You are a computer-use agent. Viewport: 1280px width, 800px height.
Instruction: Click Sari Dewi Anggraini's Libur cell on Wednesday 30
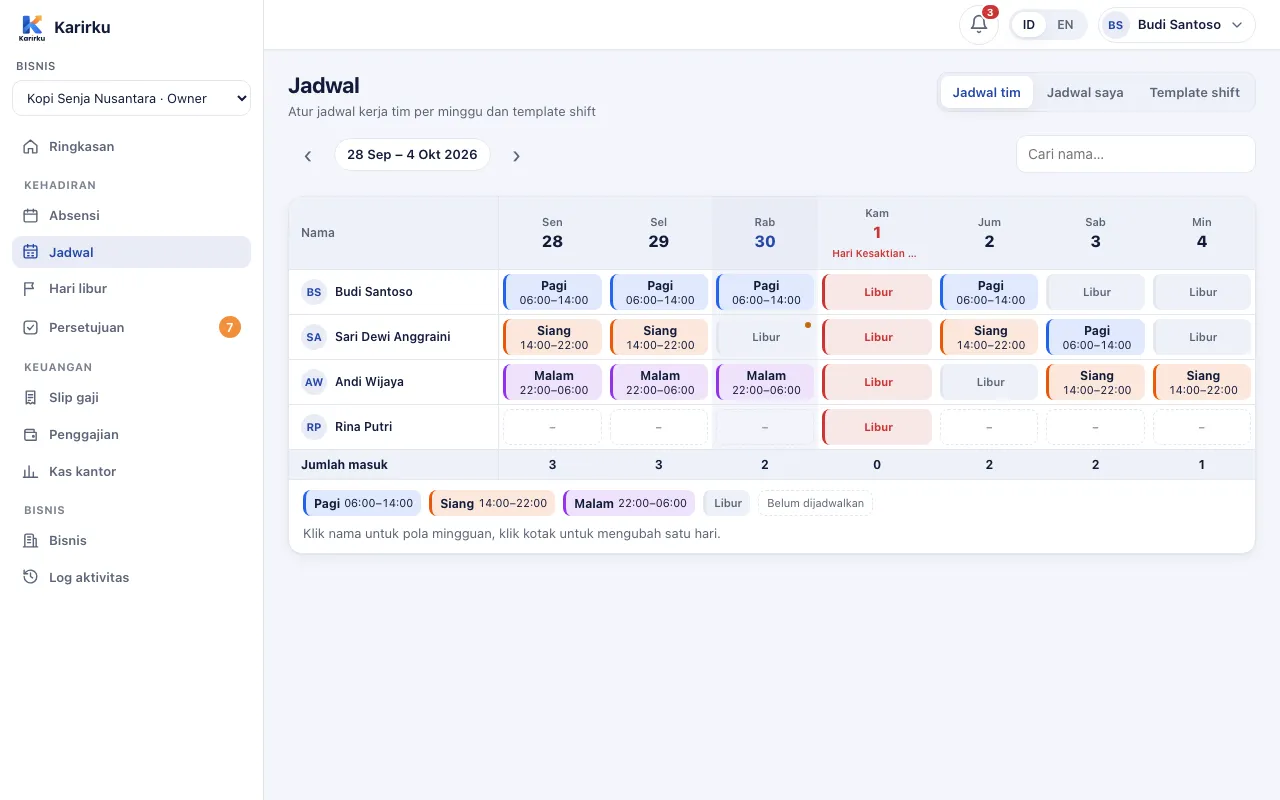point(765,337)
